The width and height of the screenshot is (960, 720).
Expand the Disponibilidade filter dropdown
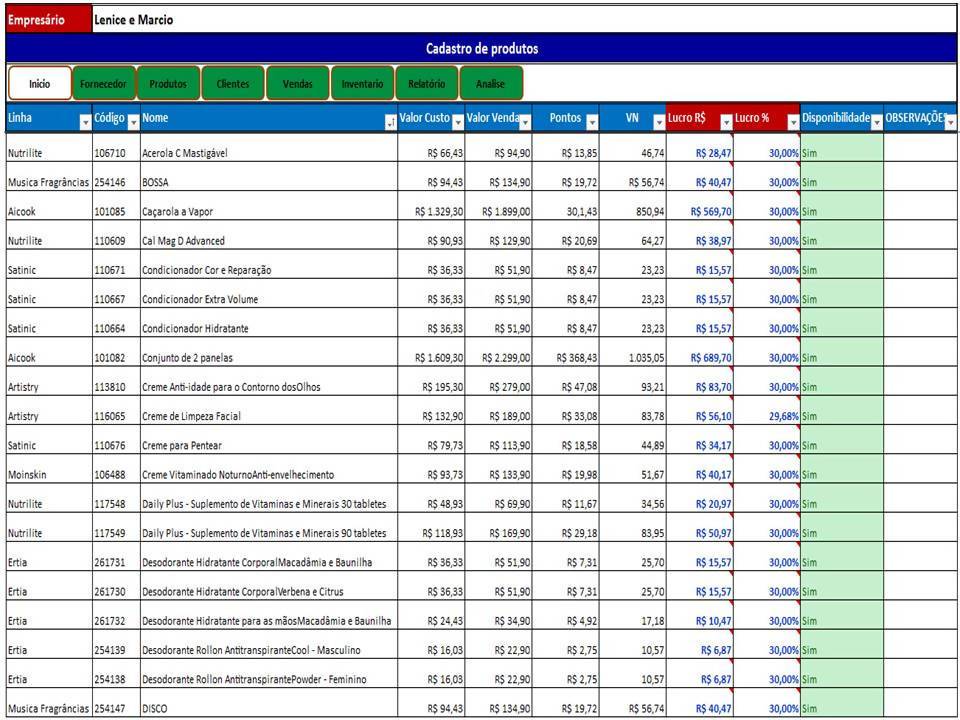[x=877, y=123]
